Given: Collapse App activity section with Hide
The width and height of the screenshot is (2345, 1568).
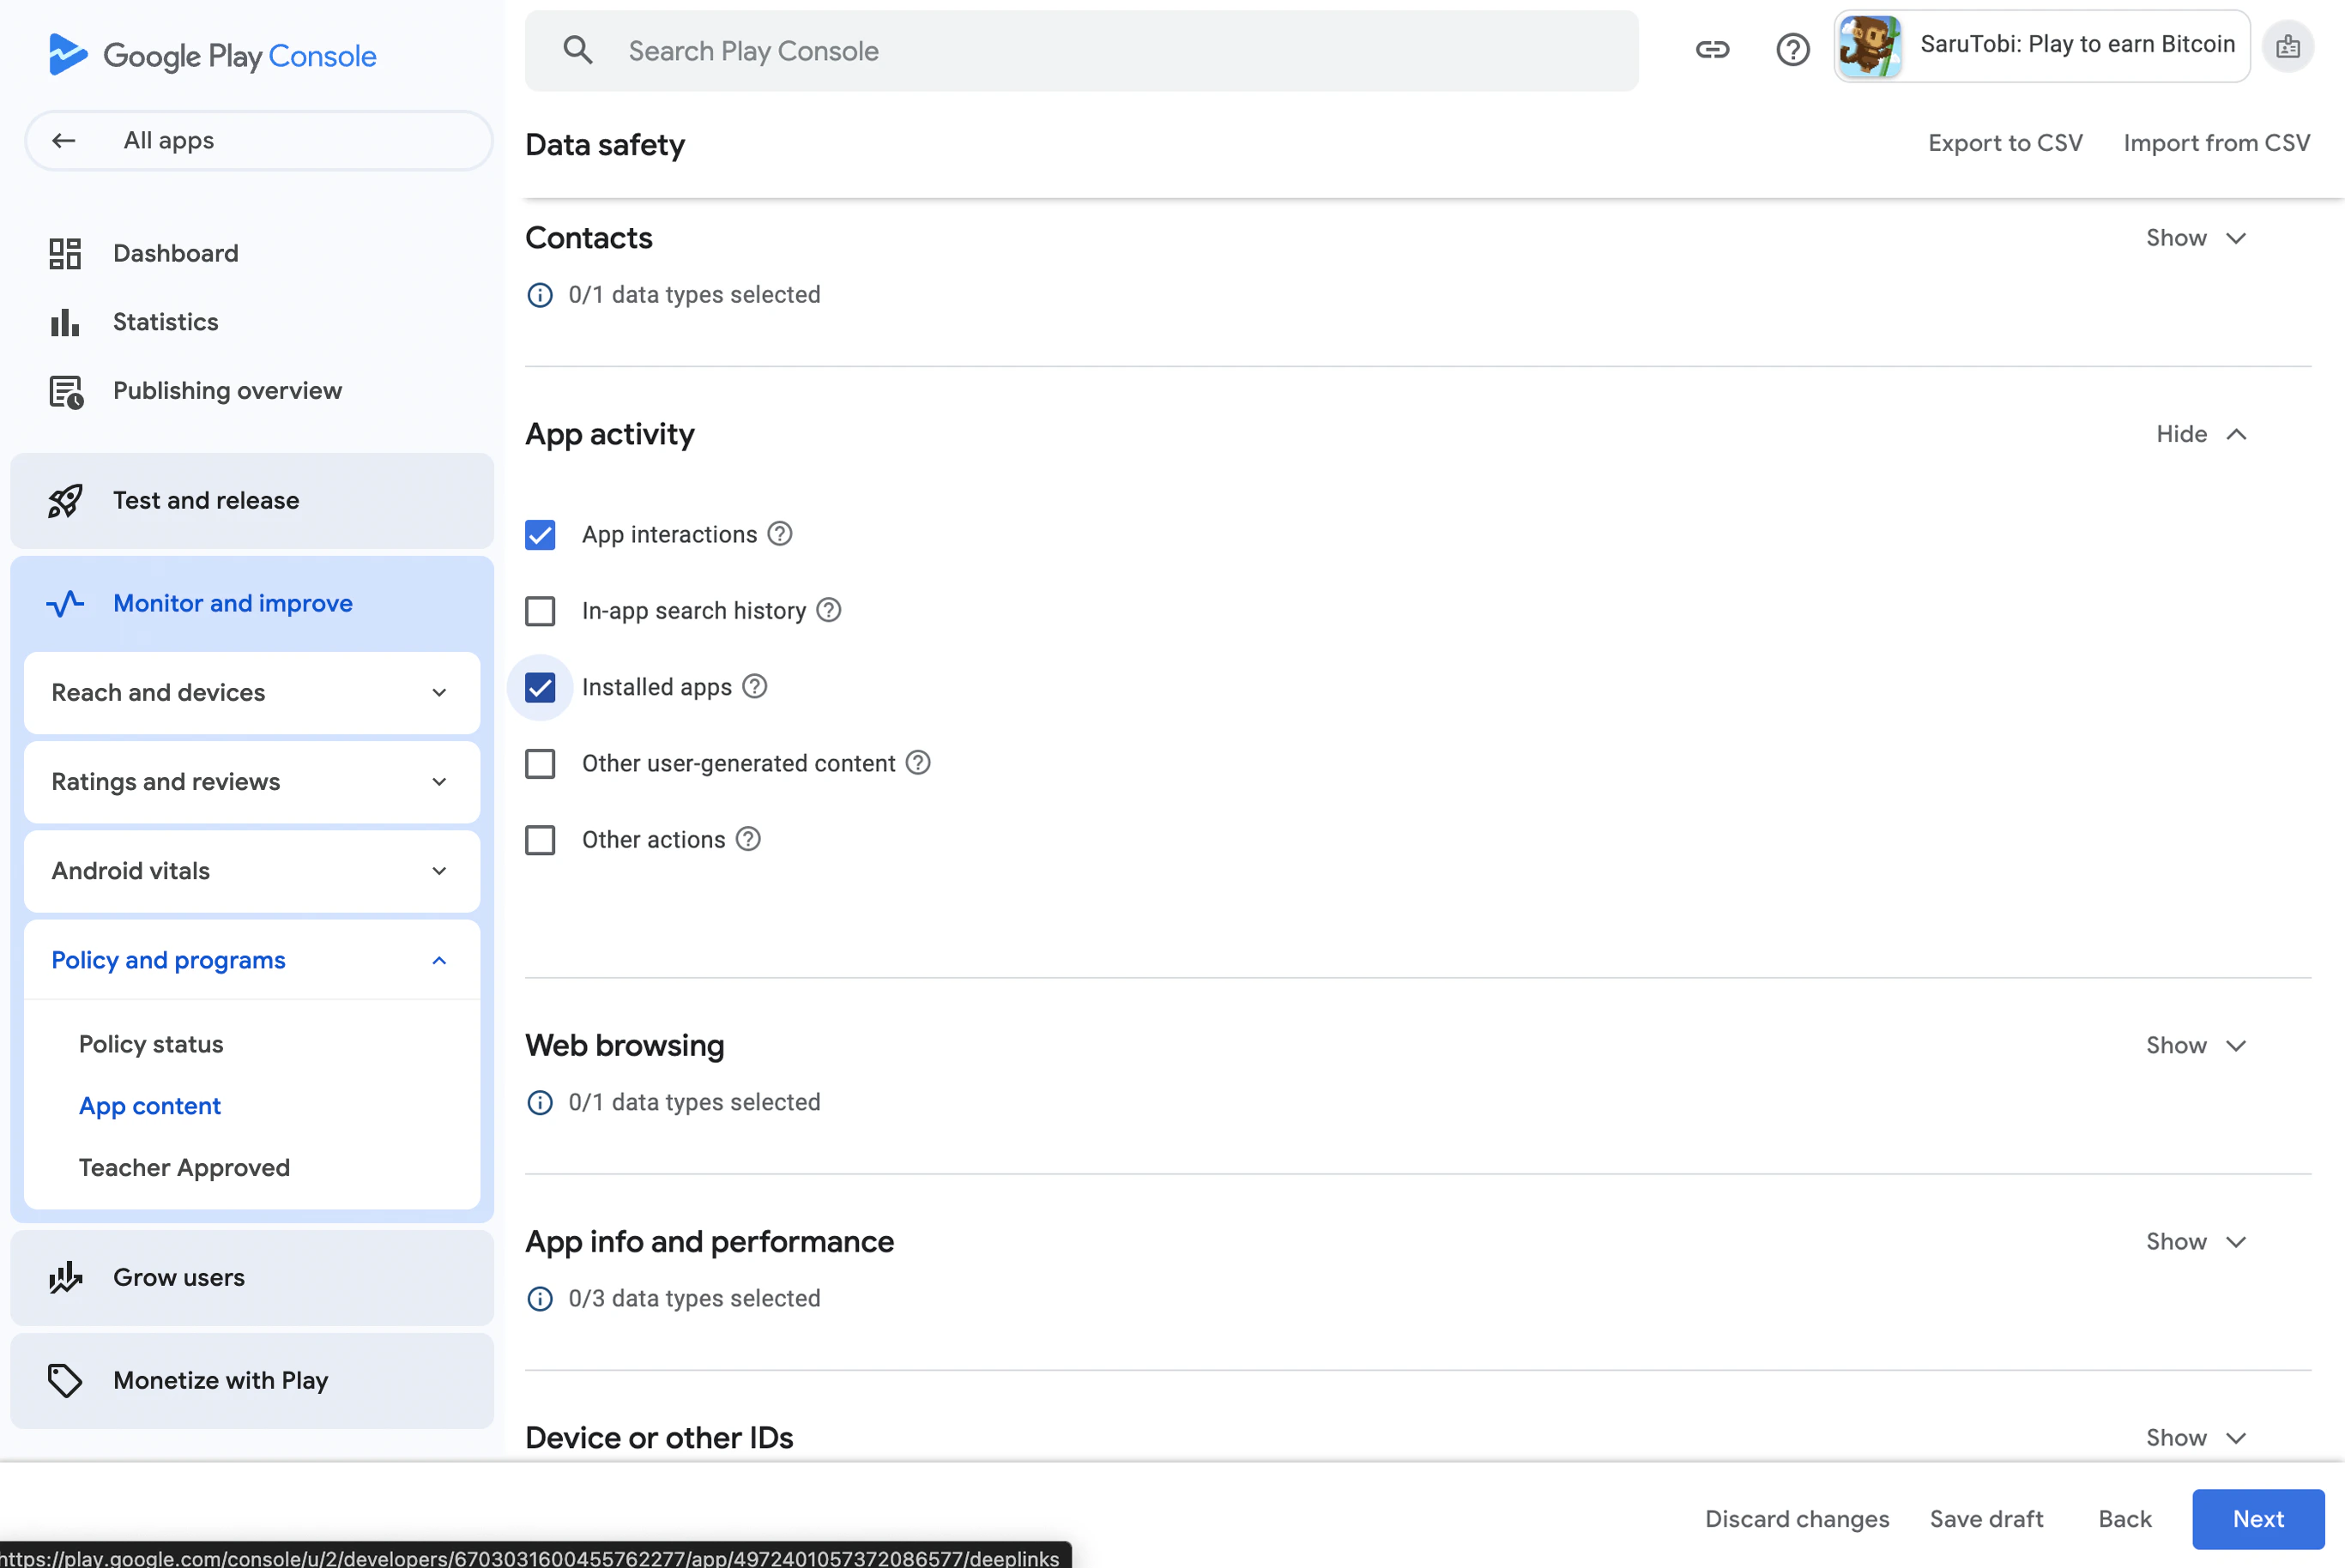Looking at the screenshot, I should [x=2201, y=434].
